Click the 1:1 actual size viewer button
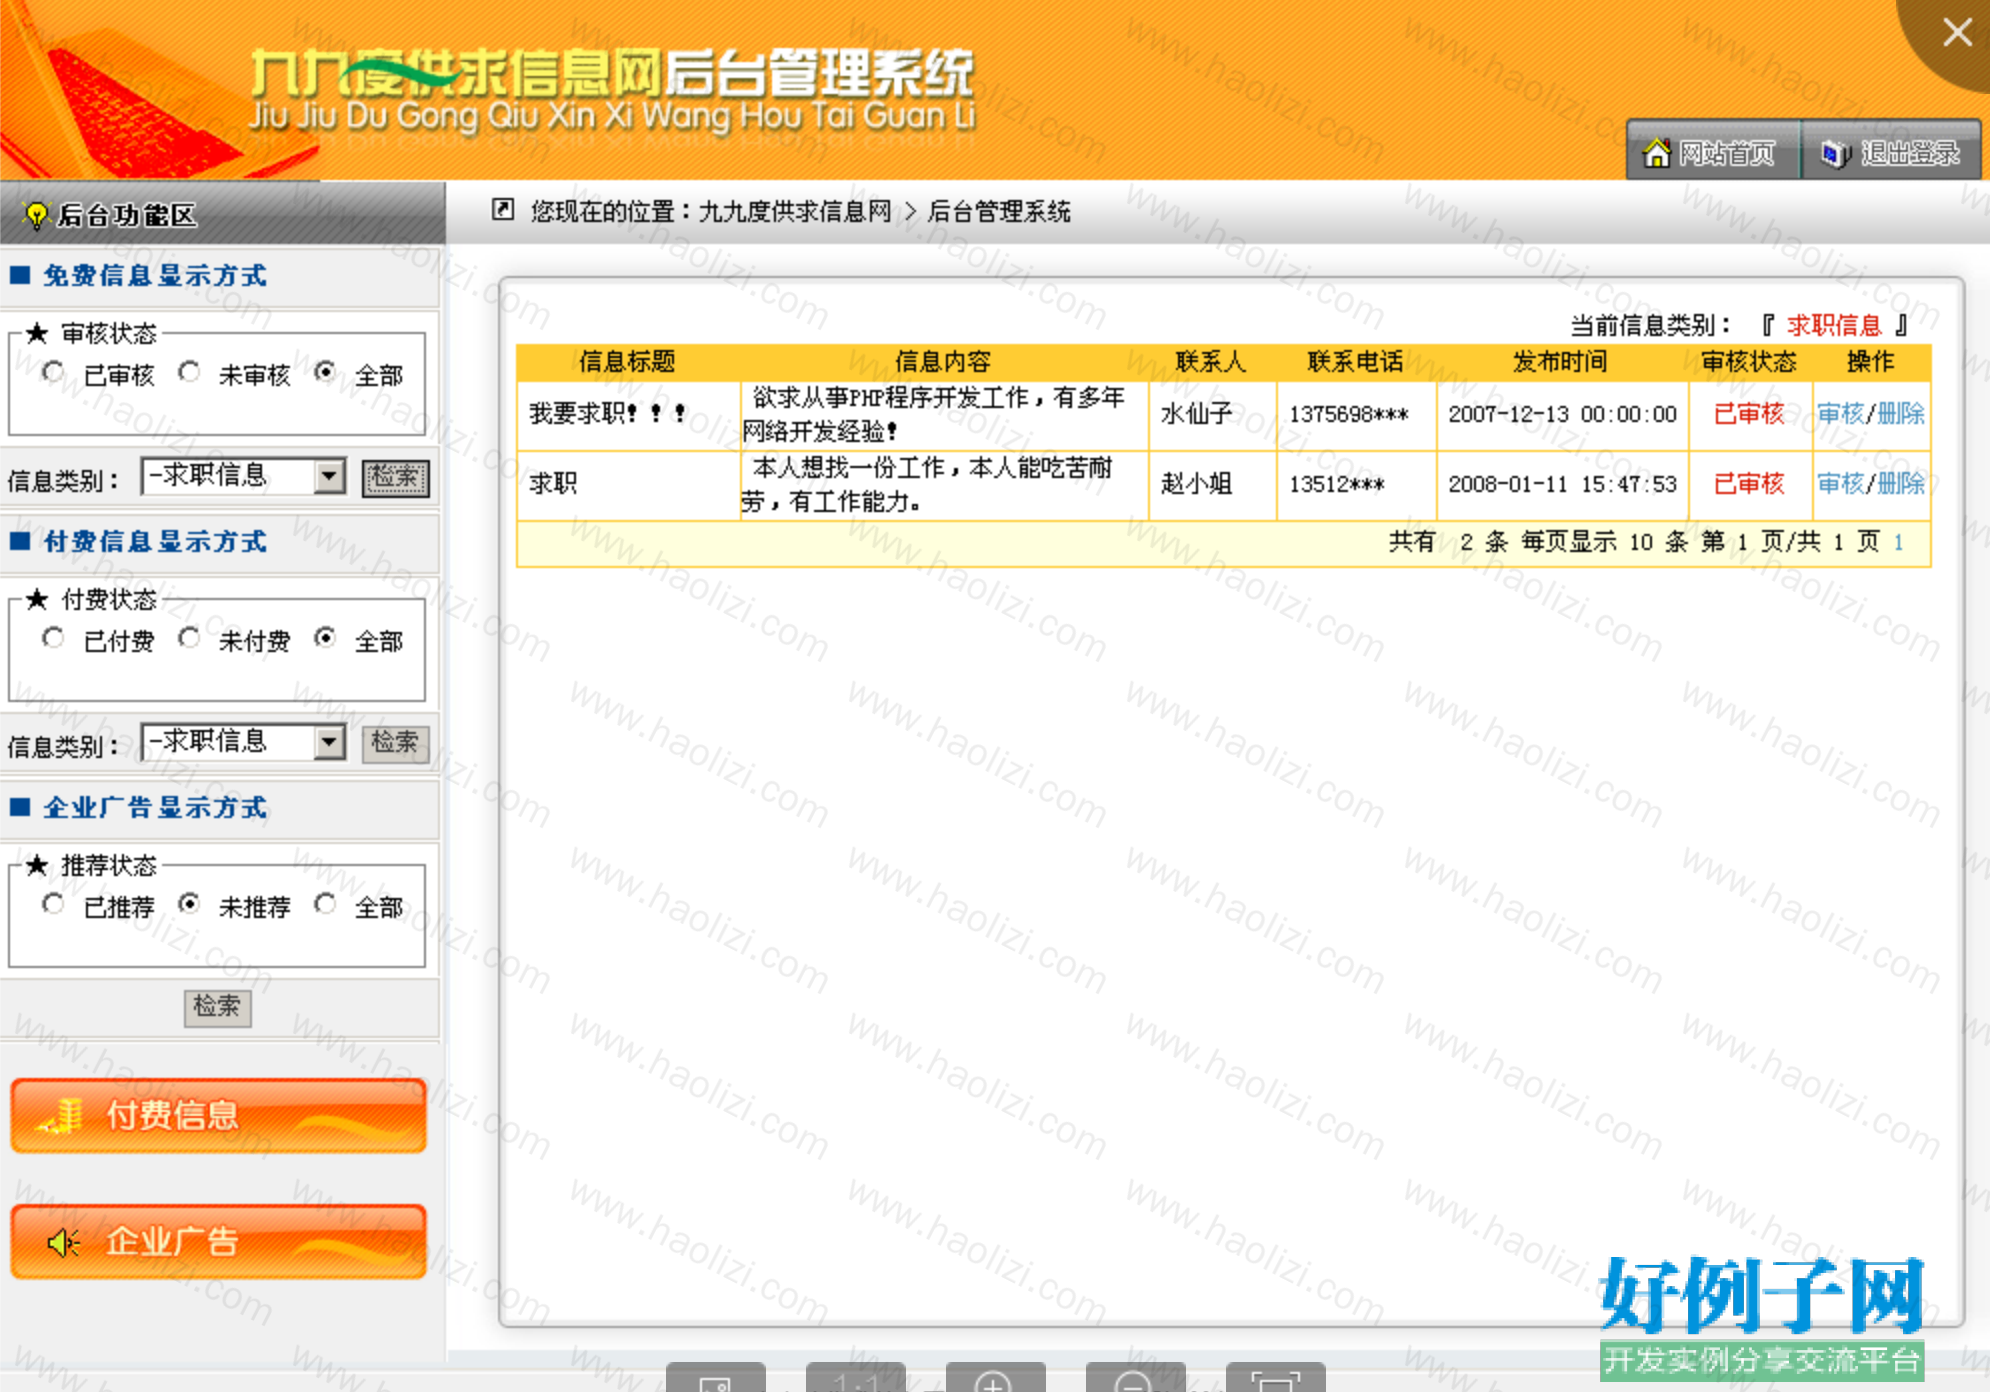The width and height of the screenshot is (1990, 1392). point(855,1378)
